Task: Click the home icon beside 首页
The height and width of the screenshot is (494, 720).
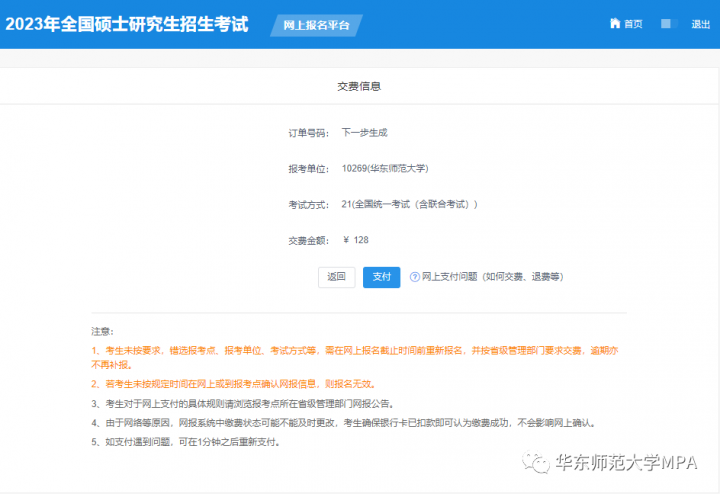Action: (614, 23)
